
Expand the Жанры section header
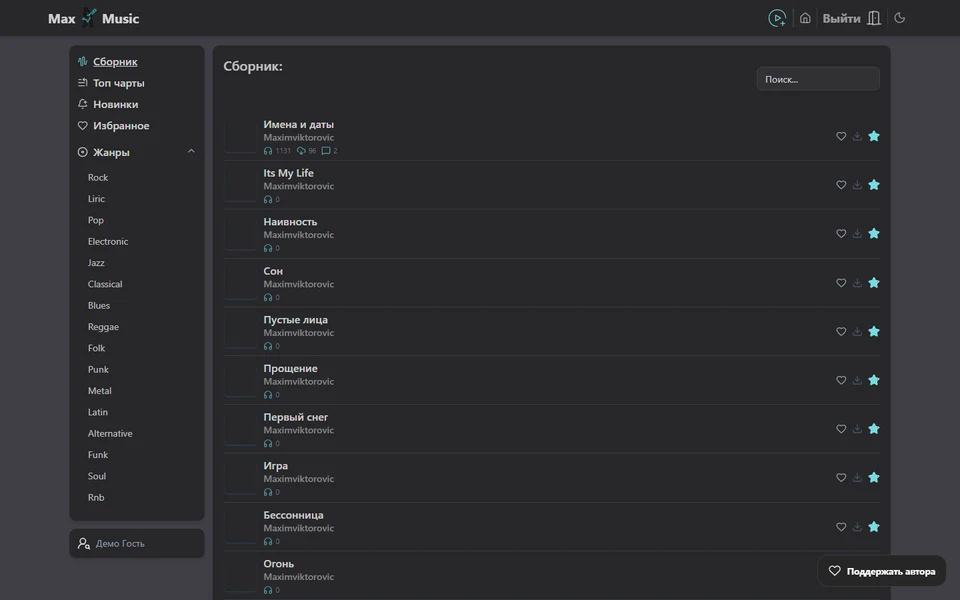point(137,152)
